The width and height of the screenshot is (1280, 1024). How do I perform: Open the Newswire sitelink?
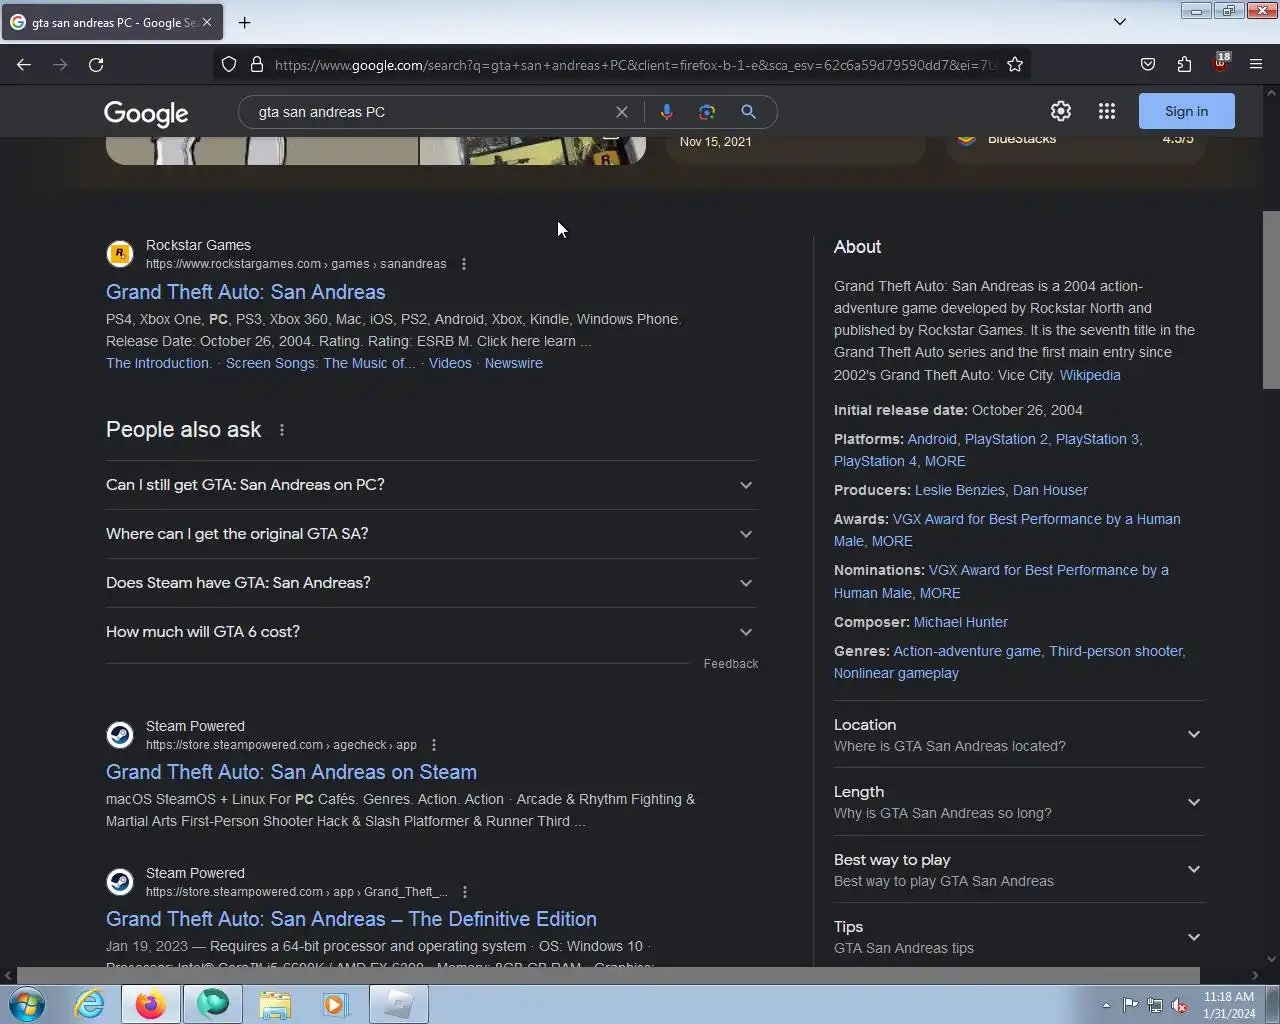(x=514, y=363)
